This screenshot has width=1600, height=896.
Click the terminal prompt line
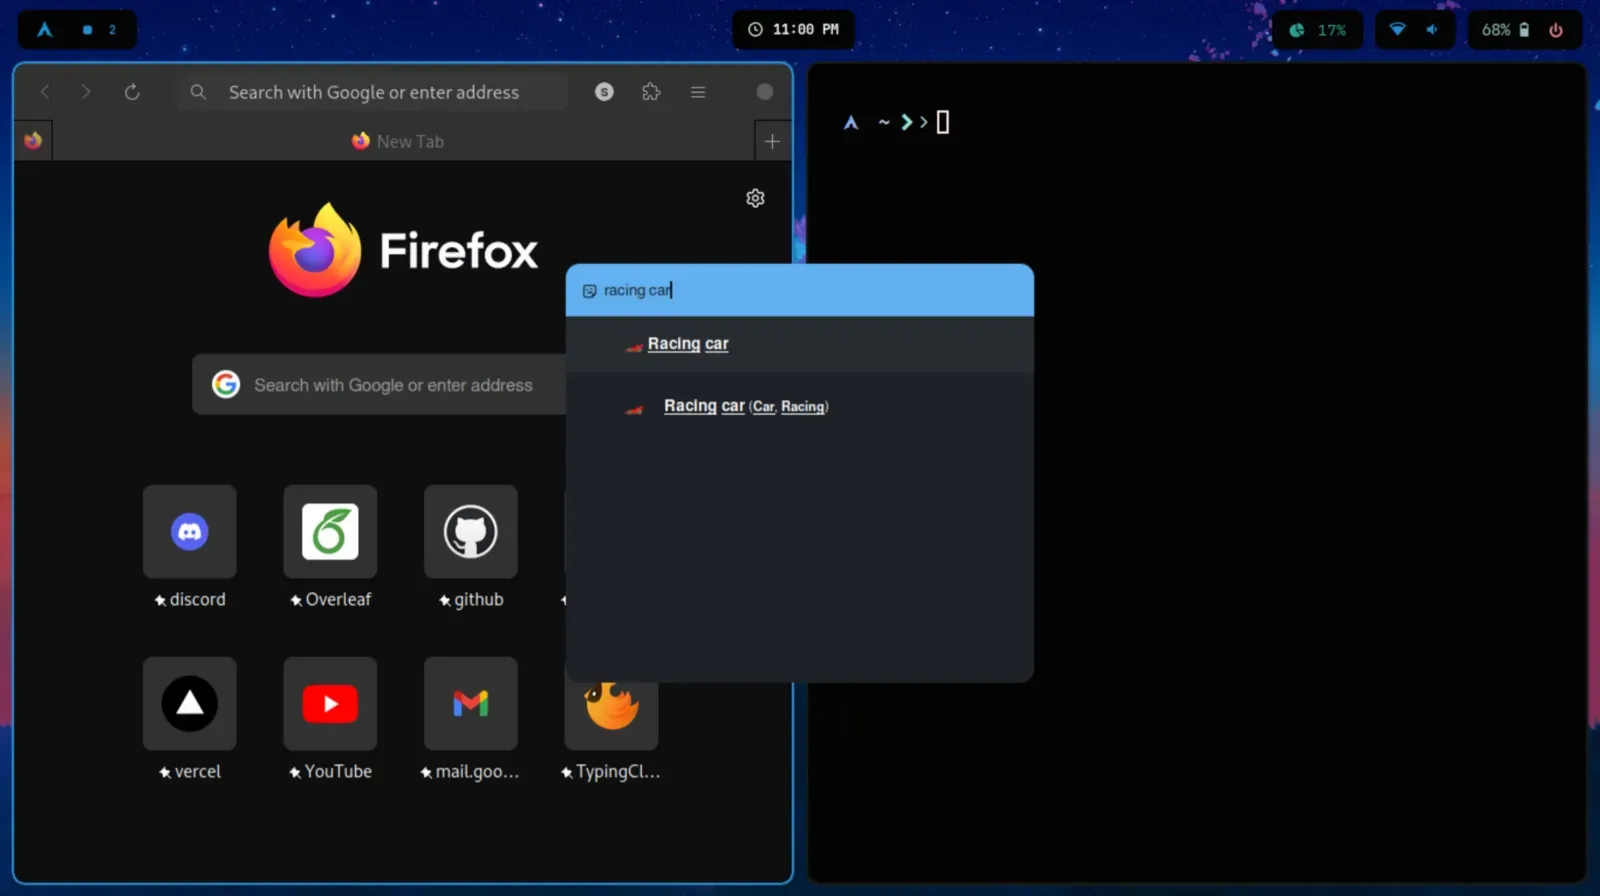coord(896,122)
